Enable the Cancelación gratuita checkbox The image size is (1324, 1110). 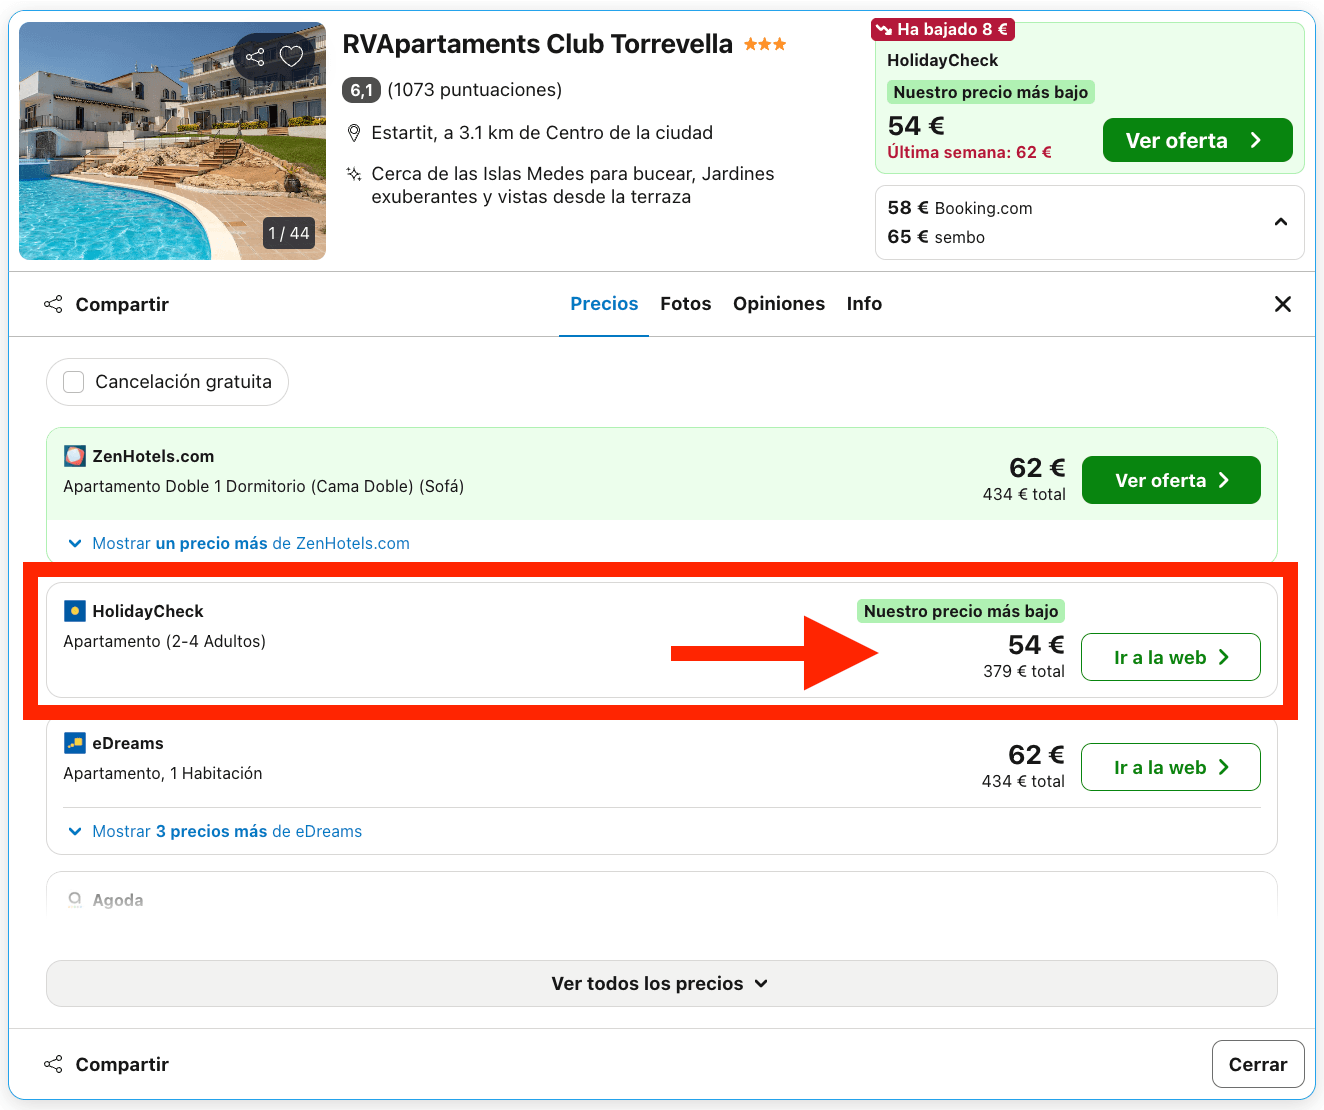(x=74, y=382)
